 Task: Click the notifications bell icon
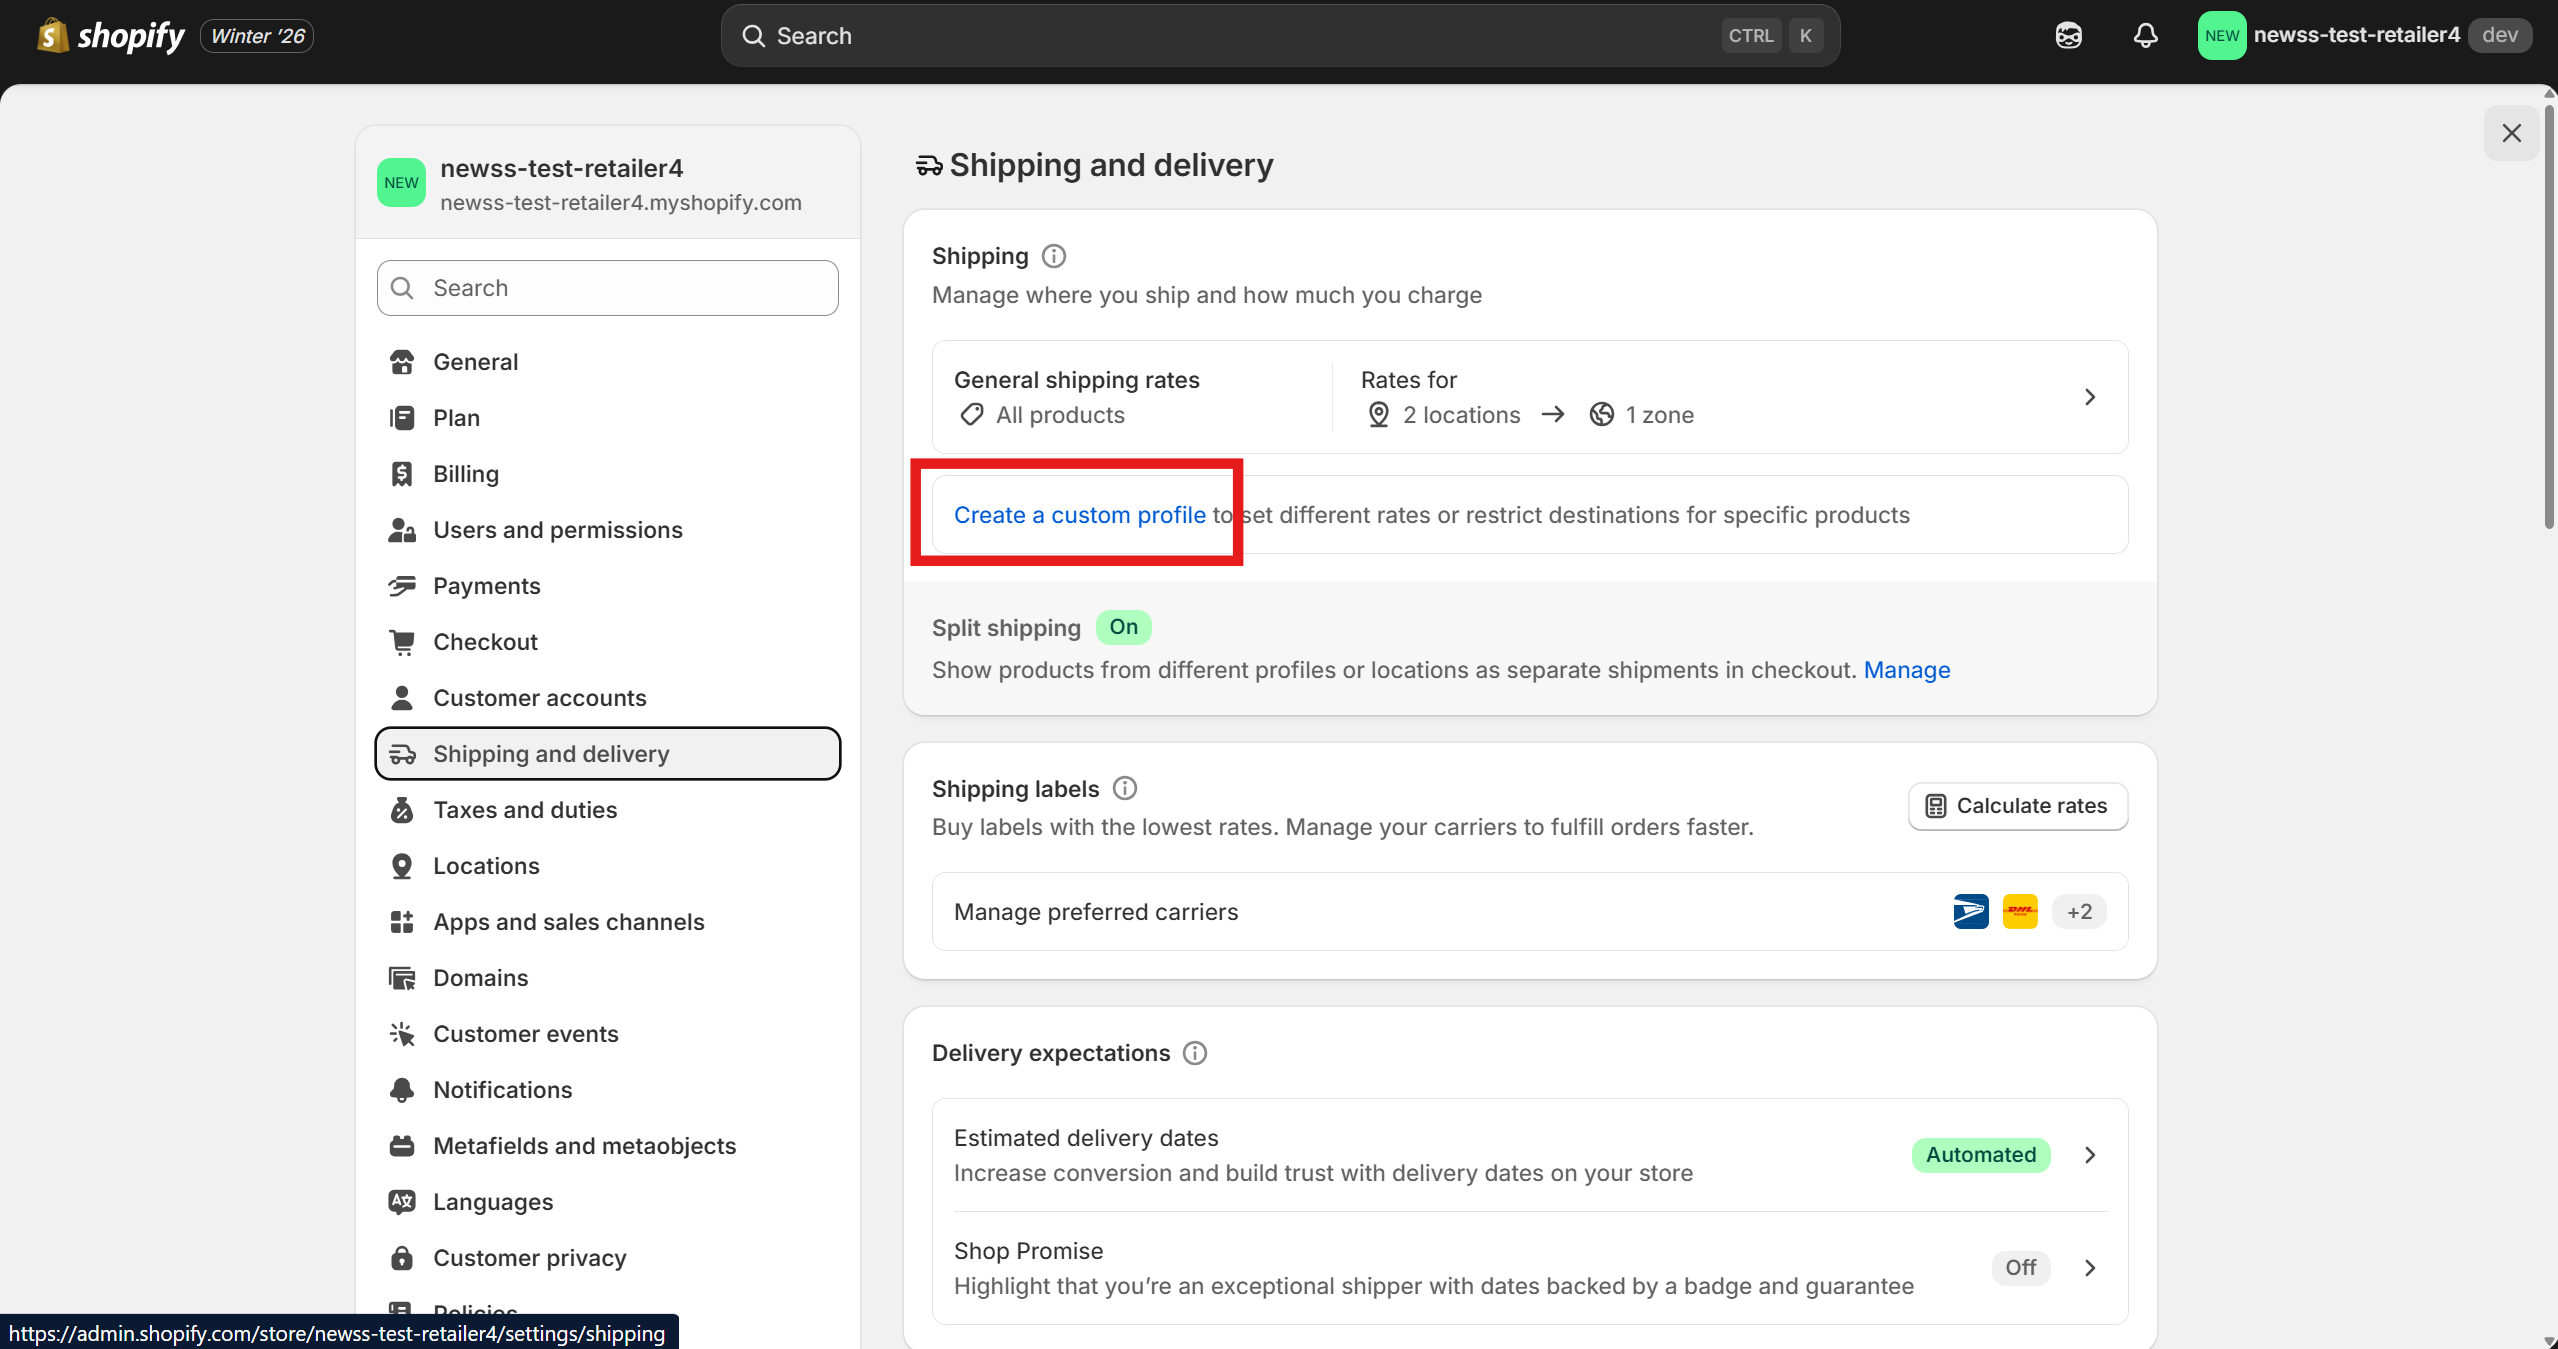(x=2145, y=36)
